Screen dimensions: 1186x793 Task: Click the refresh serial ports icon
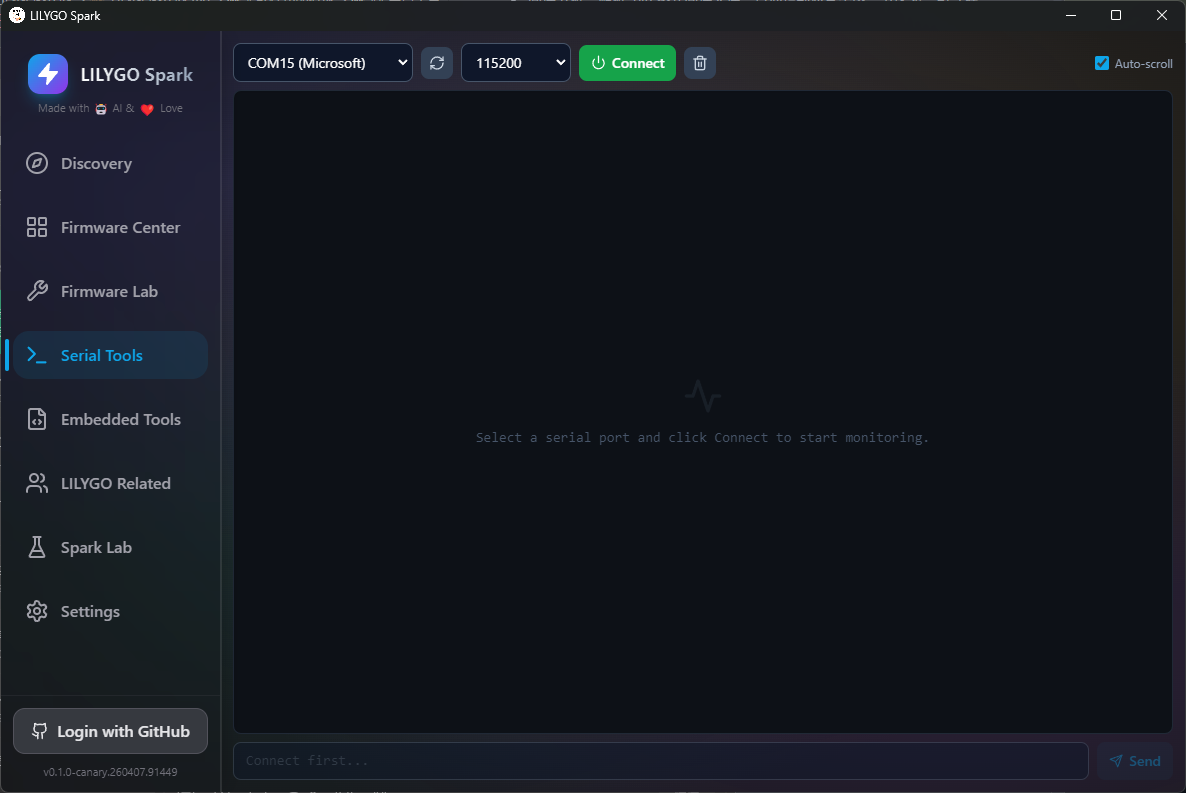tap(437, 63)
